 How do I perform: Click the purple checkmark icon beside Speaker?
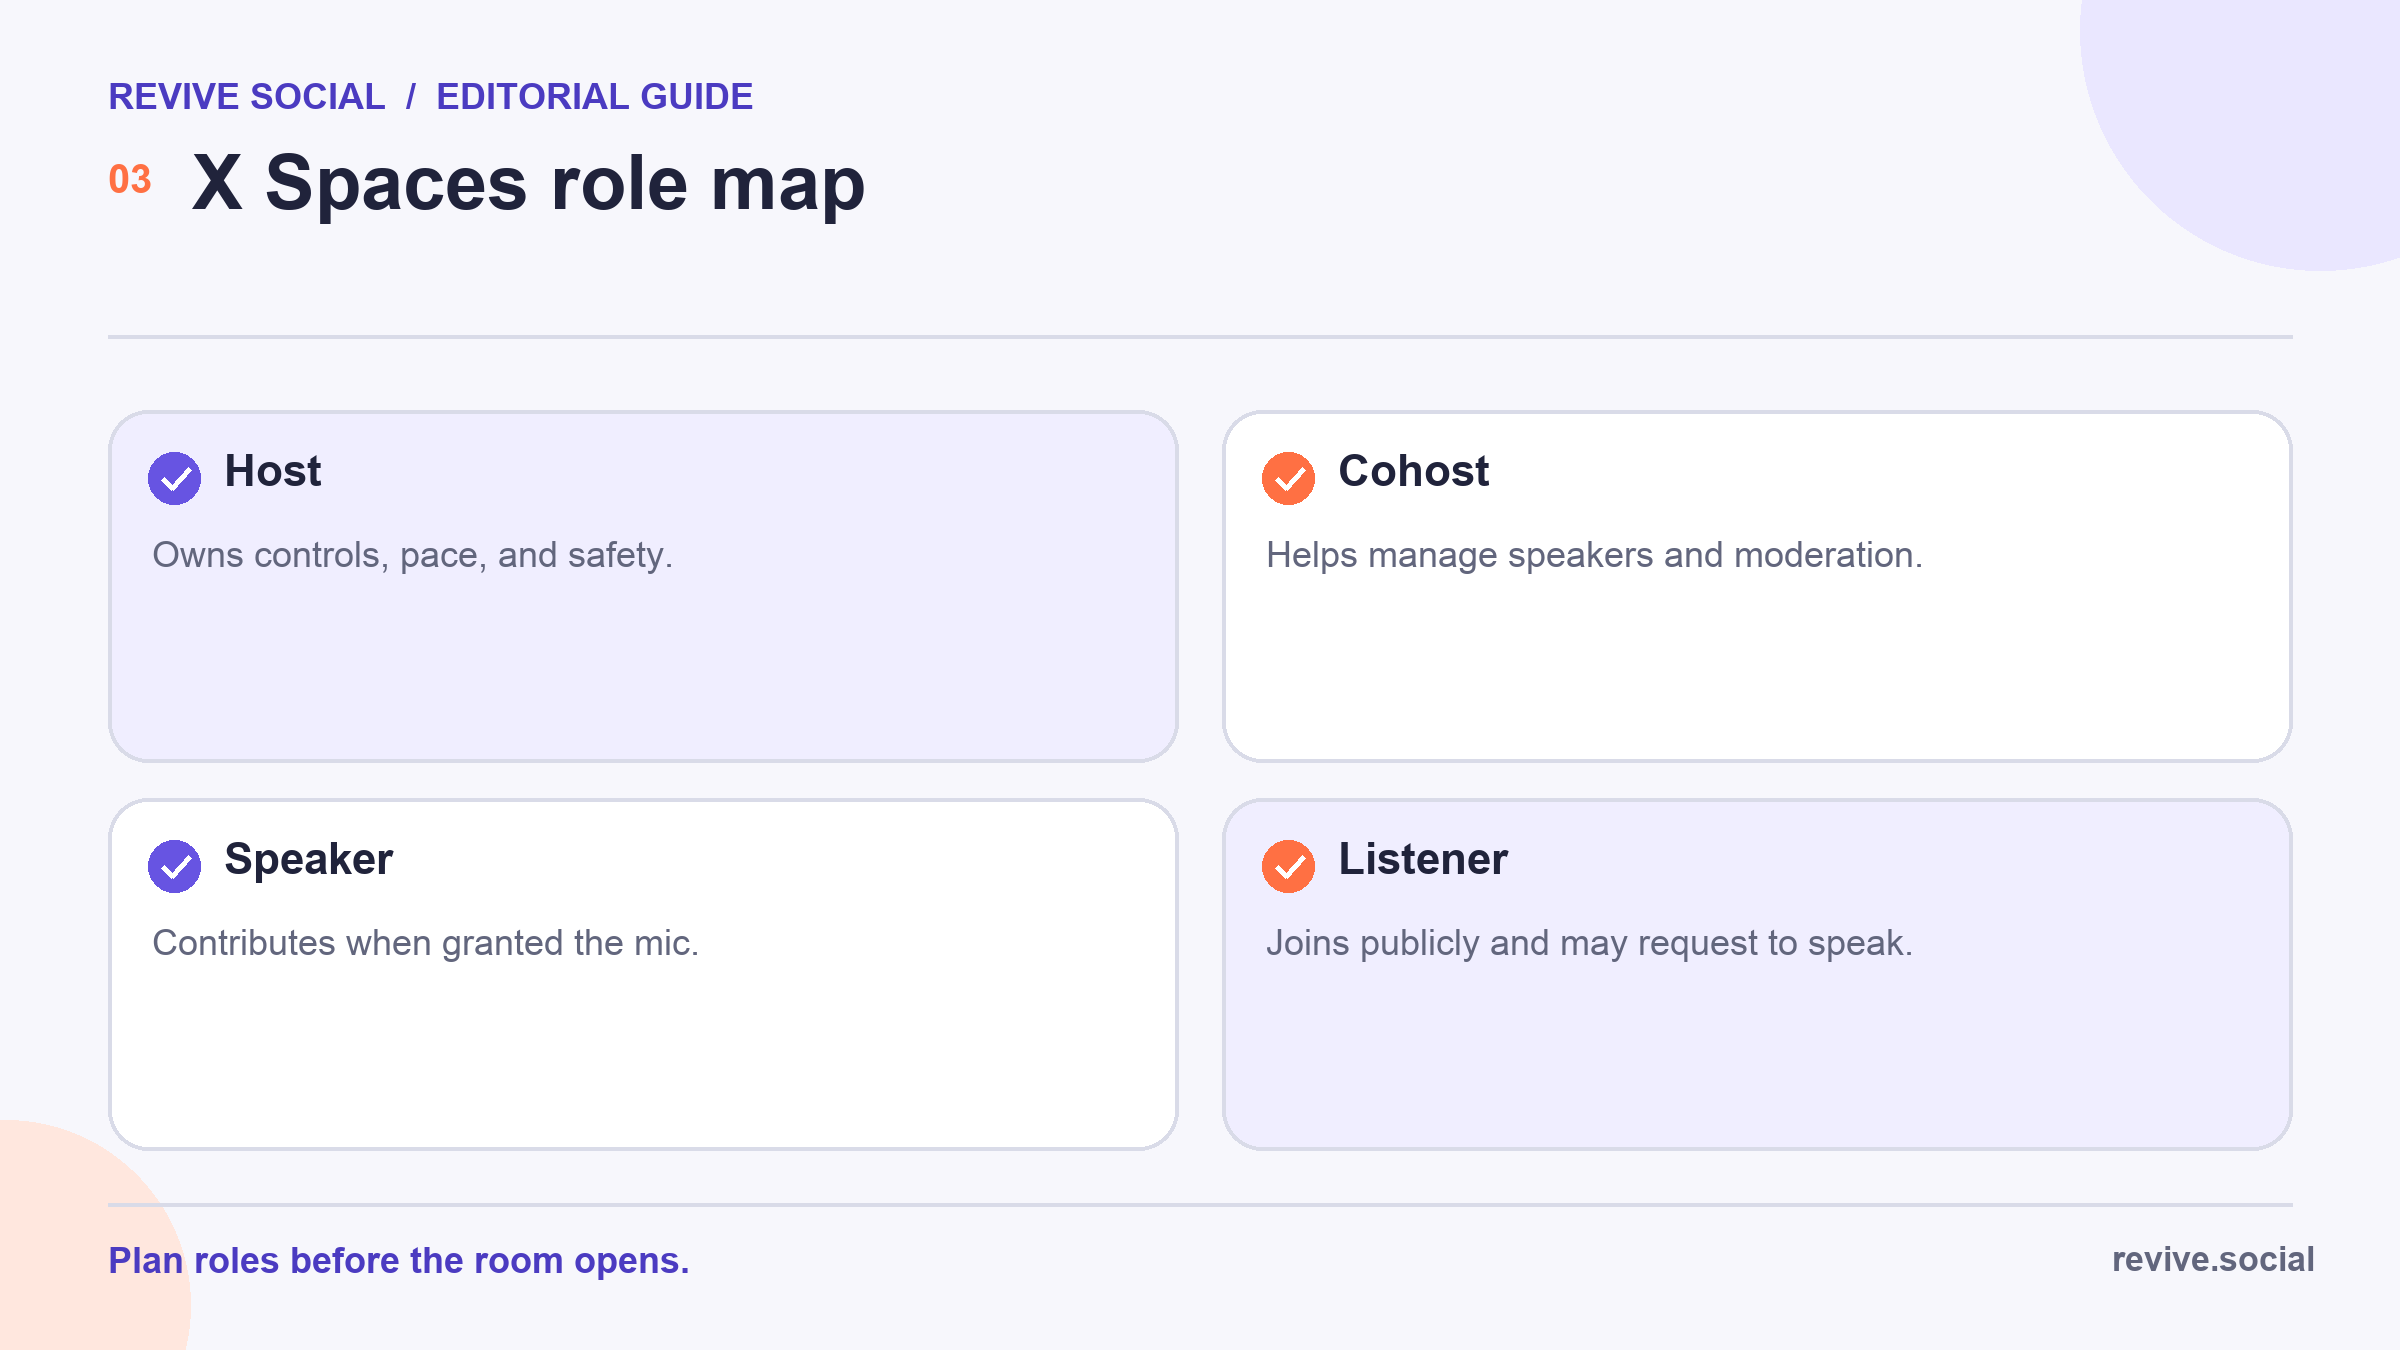pyautogui.click(x=174, y=866)
